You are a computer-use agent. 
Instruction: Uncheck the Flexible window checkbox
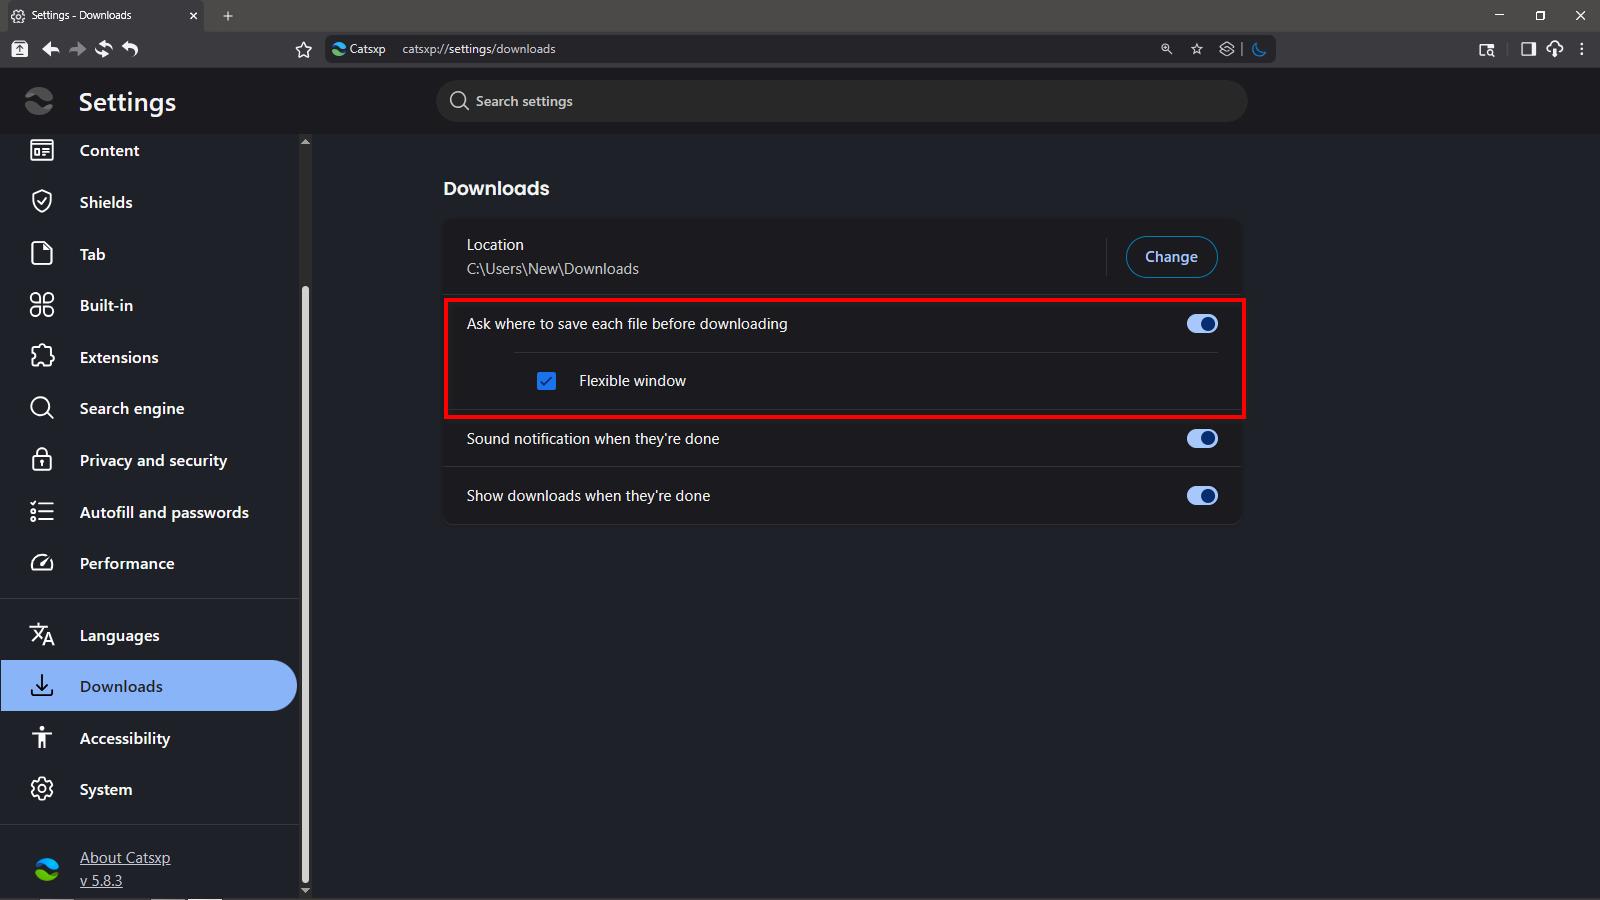coord(546,381)
